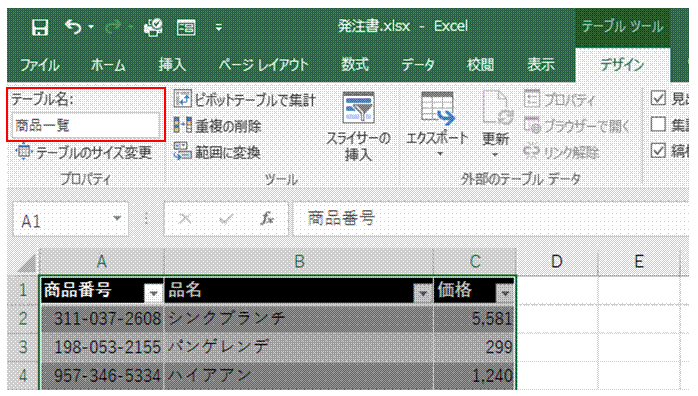Open the 品名 filter dropdown
The image size is (698, 396).
click(x=423, y=293)
